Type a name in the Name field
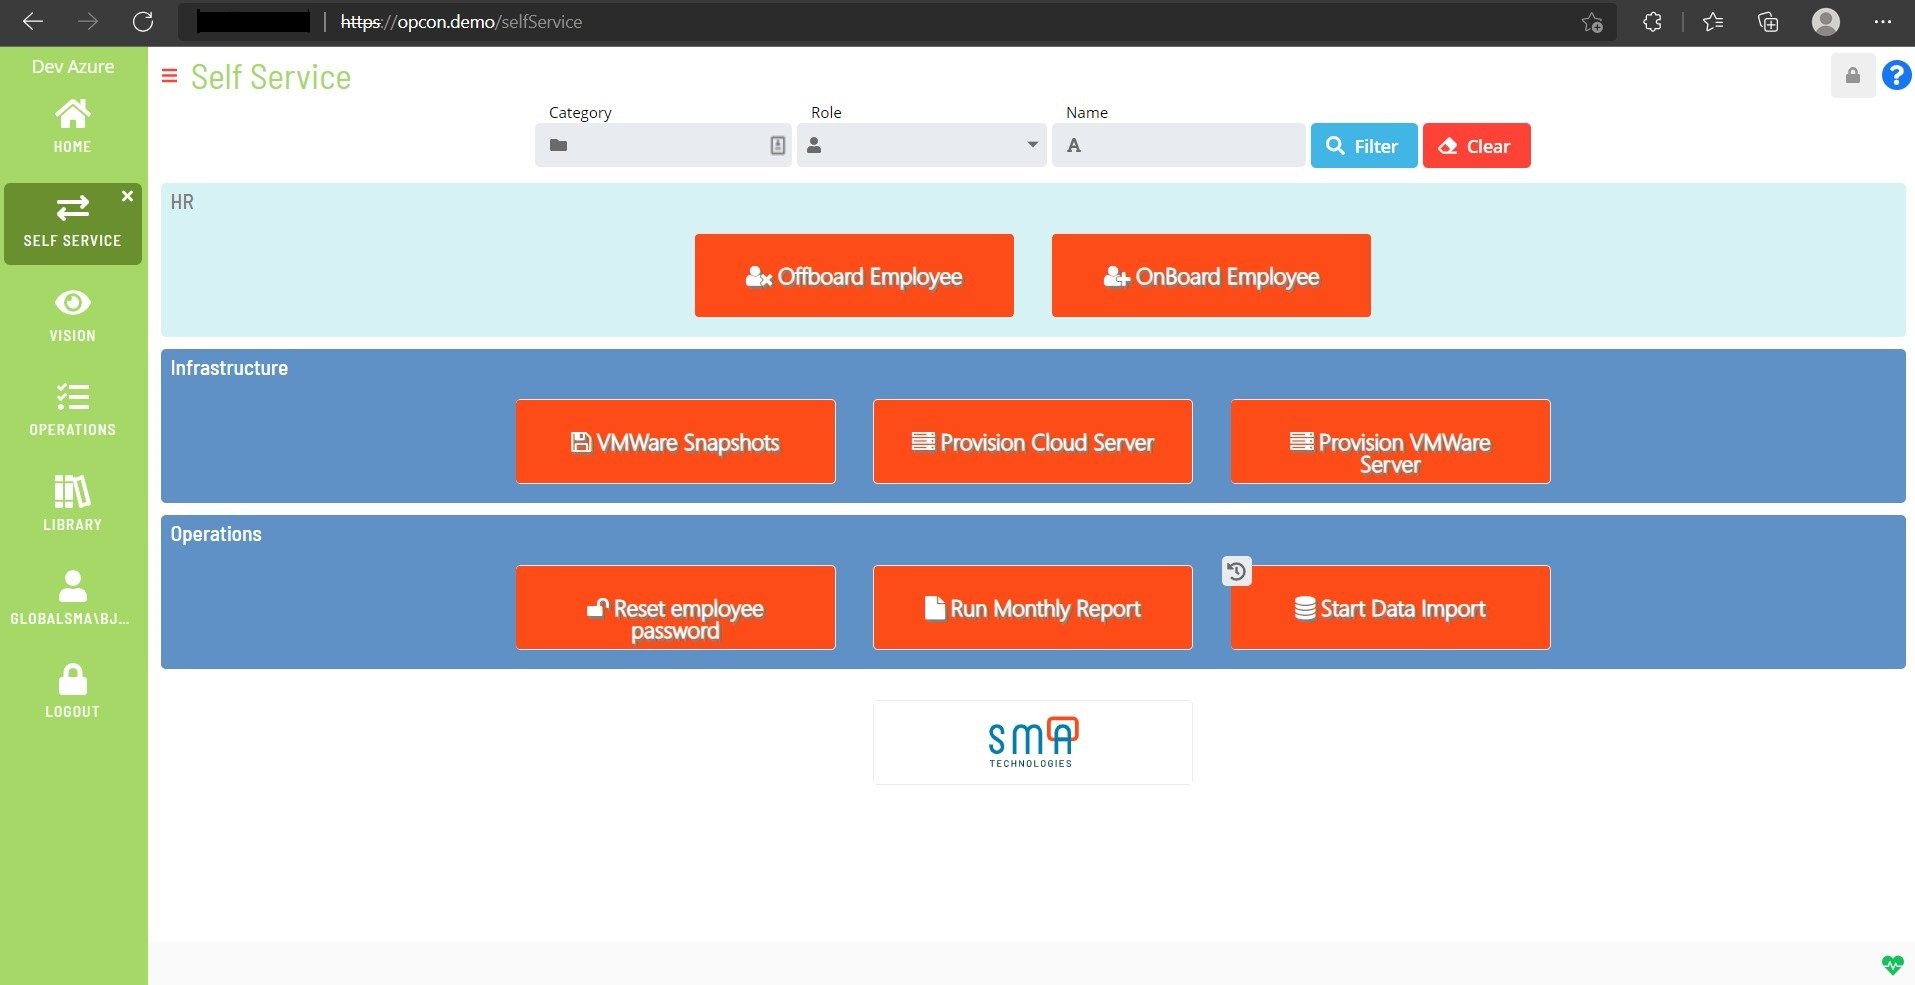1915x985 pixels. click(x=1178, y=145)
